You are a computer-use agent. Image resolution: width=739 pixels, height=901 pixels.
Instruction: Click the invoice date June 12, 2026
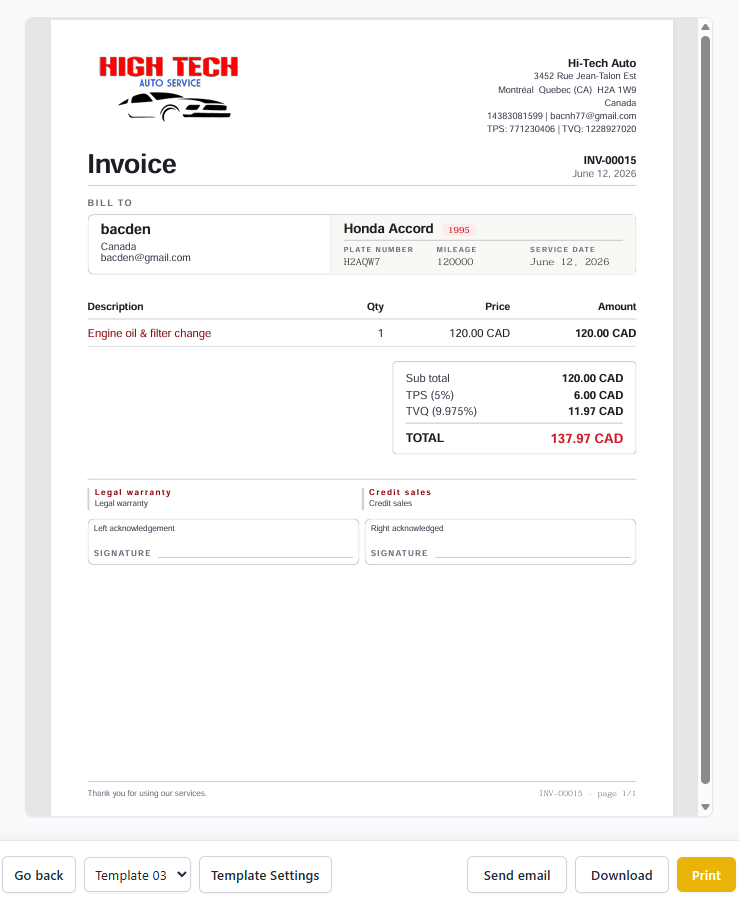point(604,174)
